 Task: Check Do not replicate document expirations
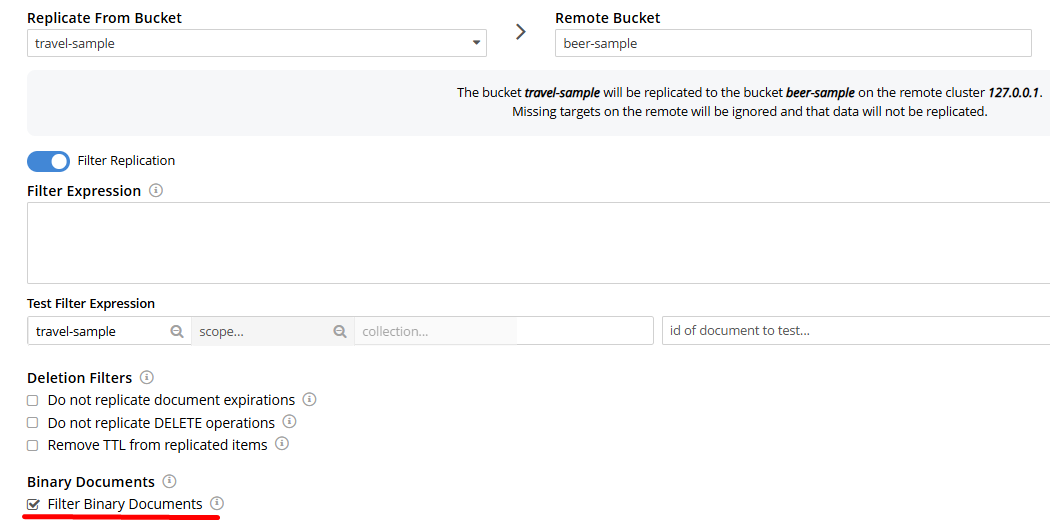(32, 401)
